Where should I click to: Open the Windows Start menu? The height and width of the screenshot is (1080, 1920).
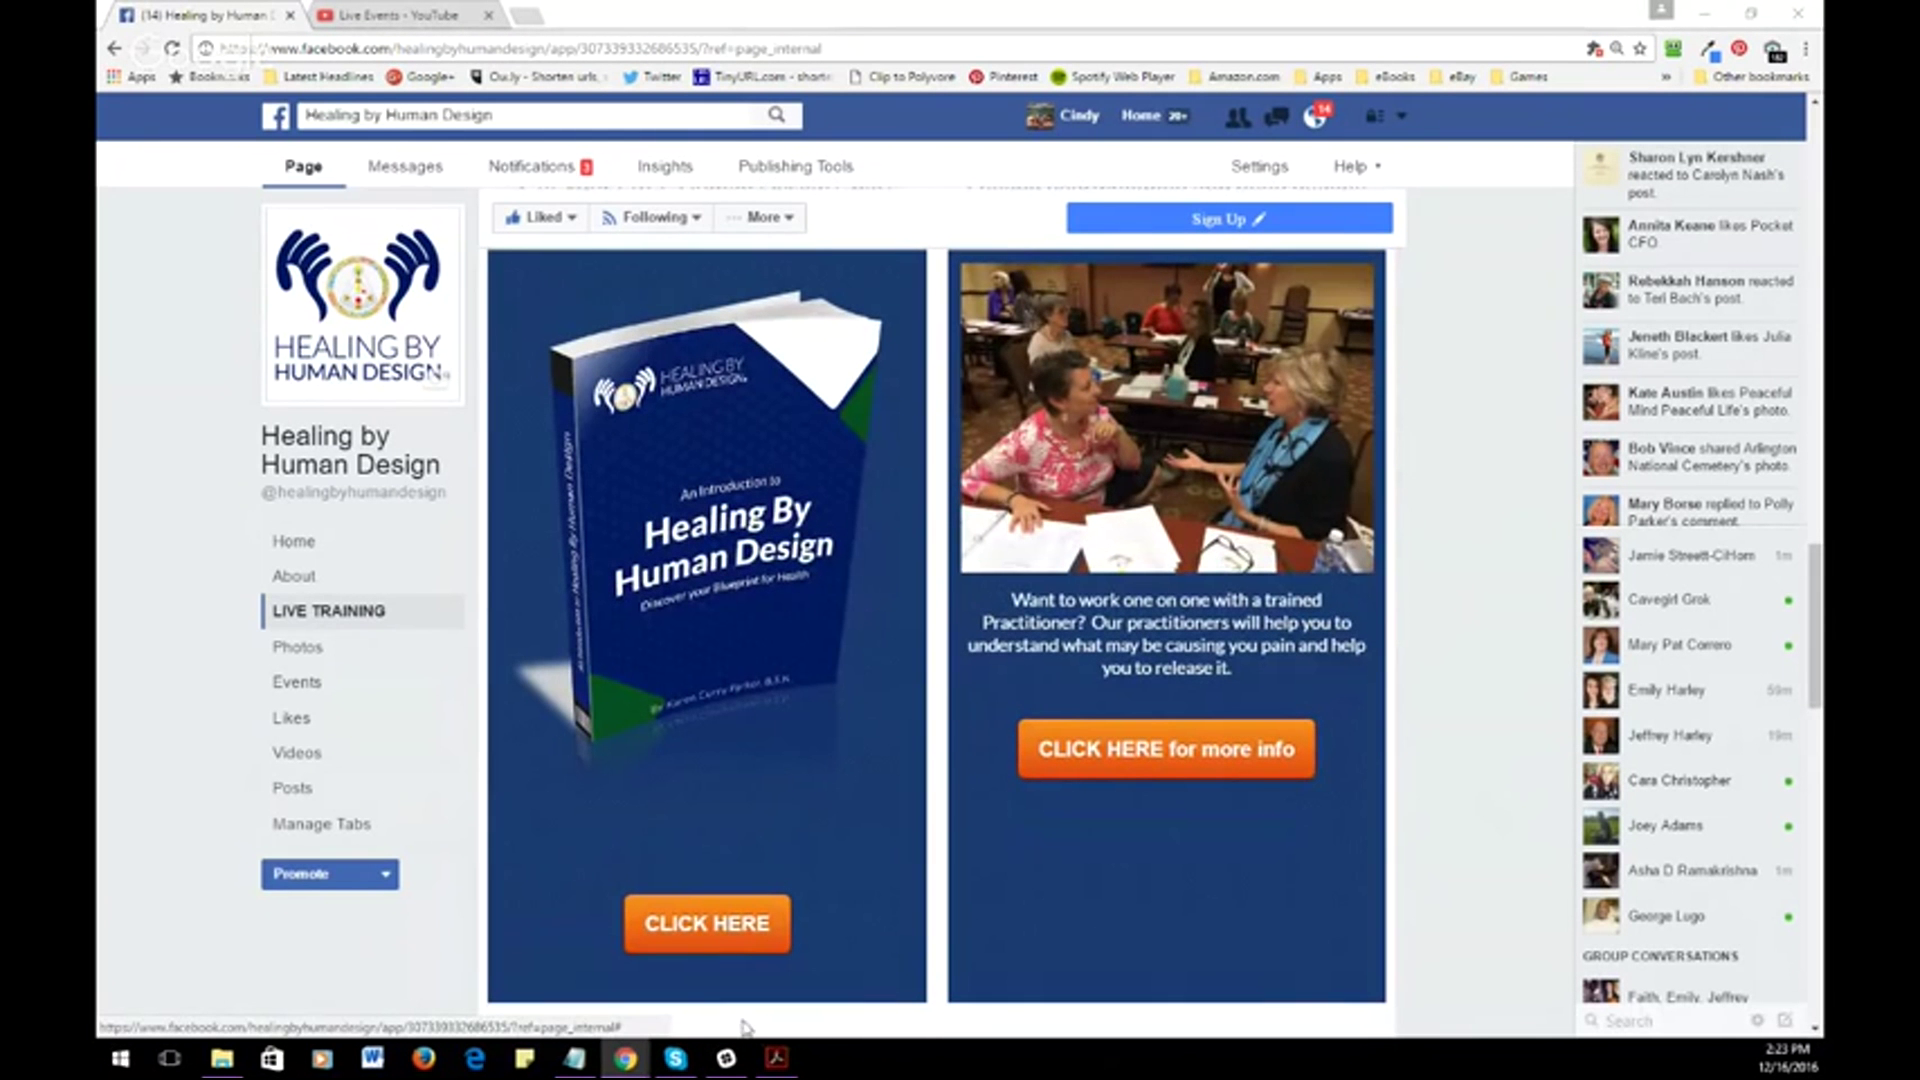click(120, 1058)
